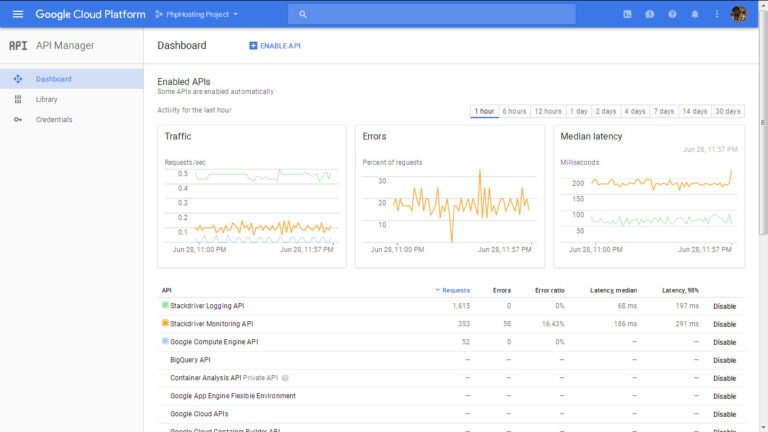This screenshot has width=768, height=432.
Task: Click the user profile avatar
Action: (739, 14)
